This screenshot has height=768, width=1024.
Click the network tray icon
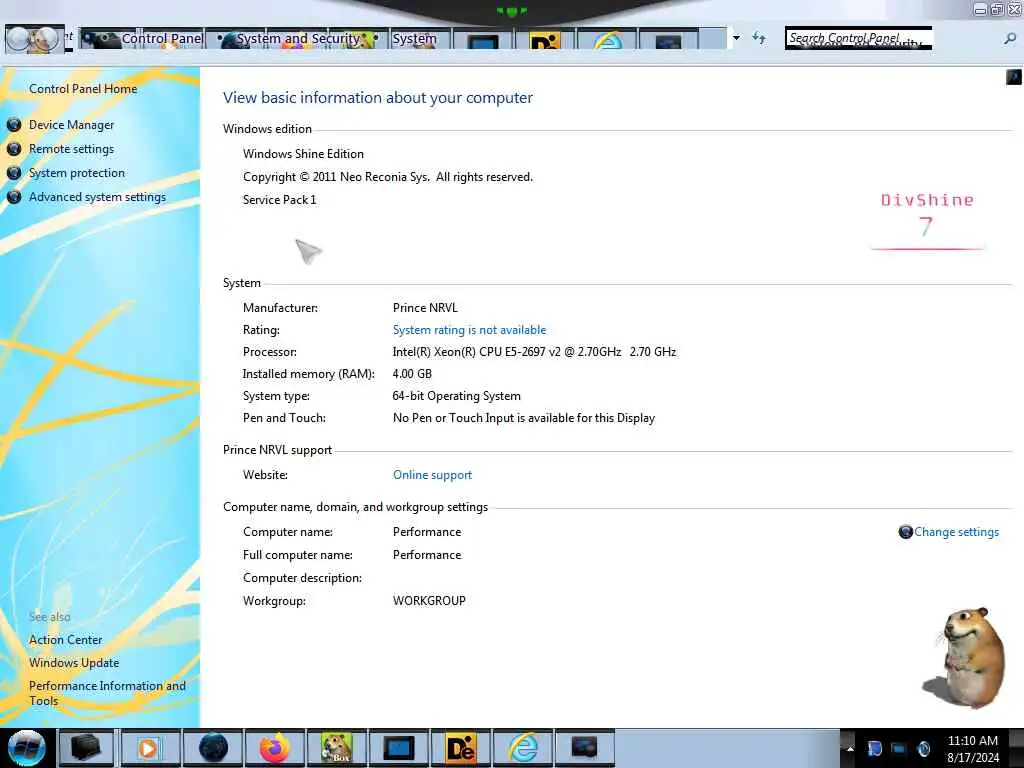[x=899, y=748]
